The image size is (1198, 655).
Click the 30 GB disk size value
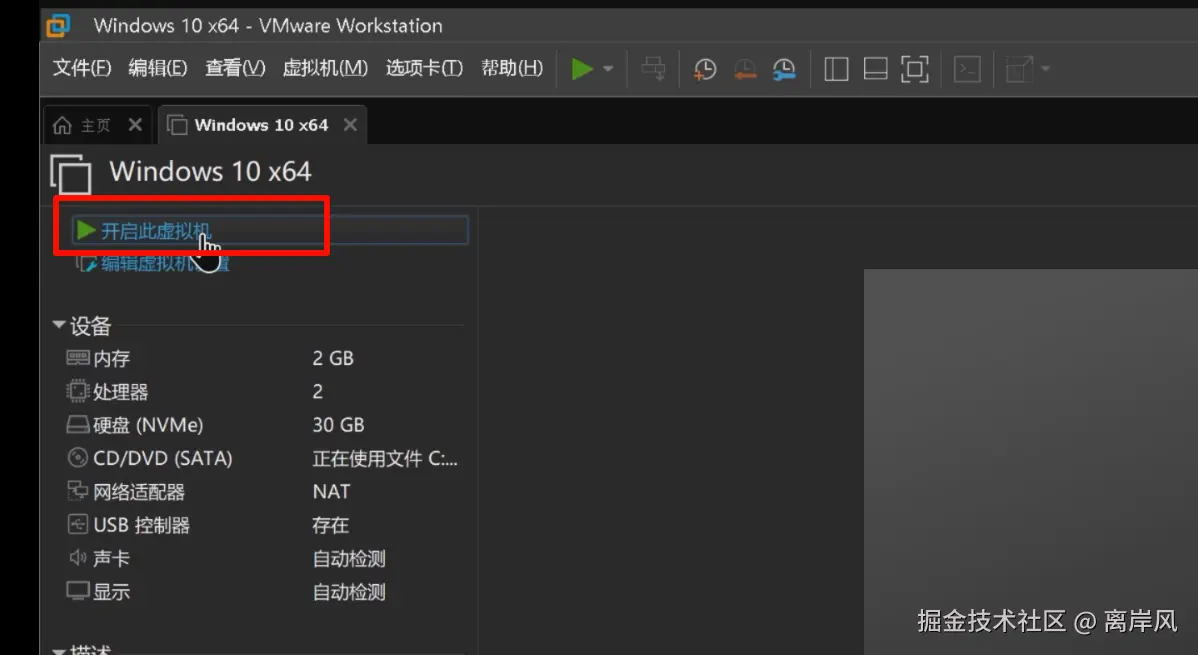[338, 425]
